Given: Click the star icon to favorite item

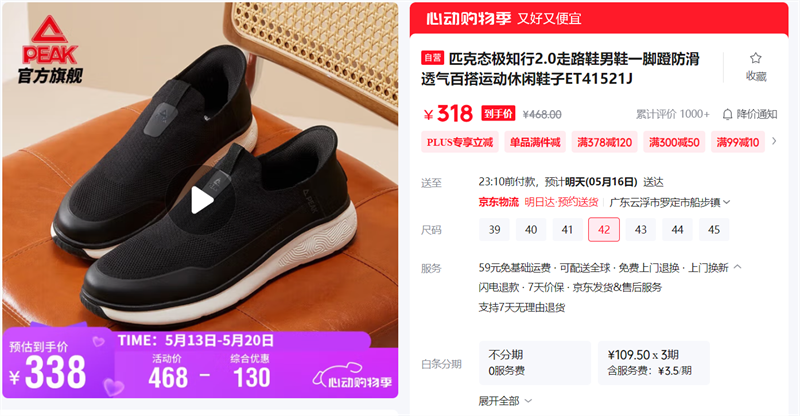Looking at the screenshot, I should tap(756, 58).
